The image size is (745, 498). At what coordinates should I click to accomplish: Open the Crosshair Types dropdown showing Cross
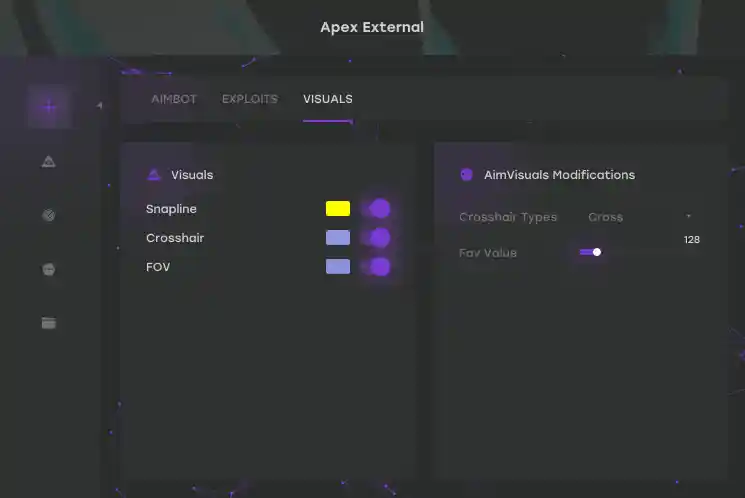click(640, 217)
